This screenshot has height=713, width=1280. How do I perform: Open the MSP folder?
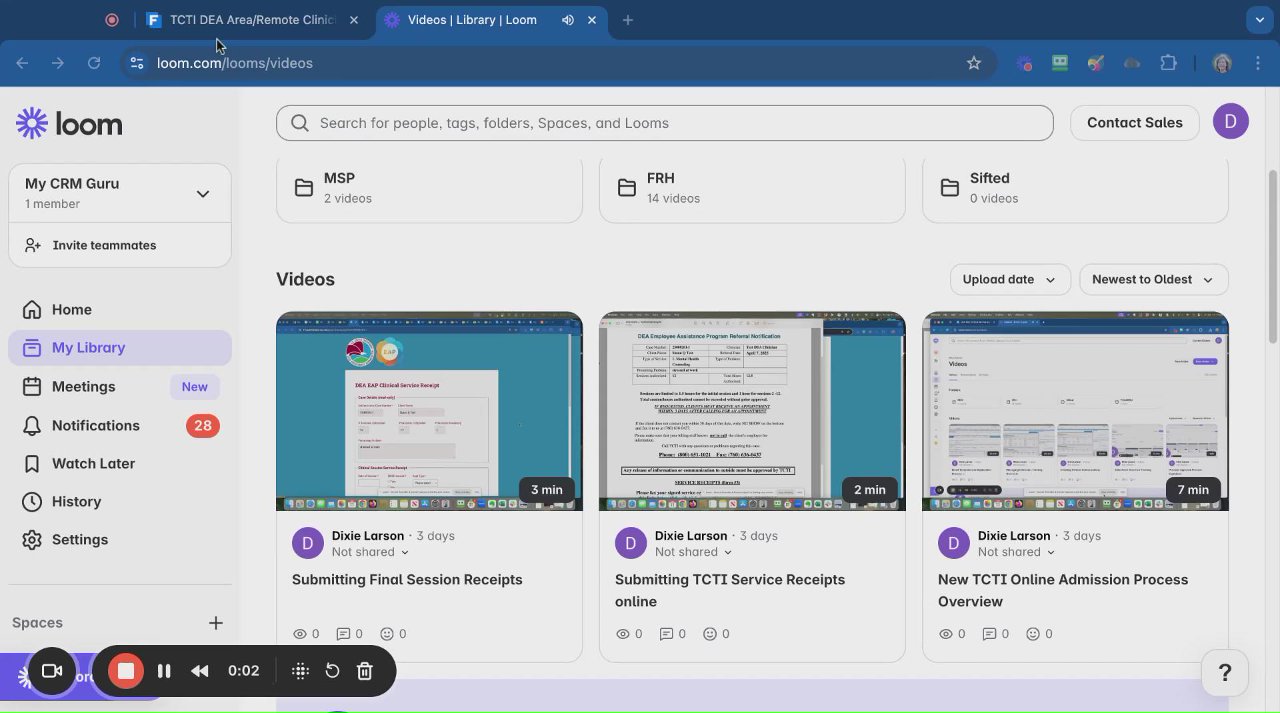(429, 188)
